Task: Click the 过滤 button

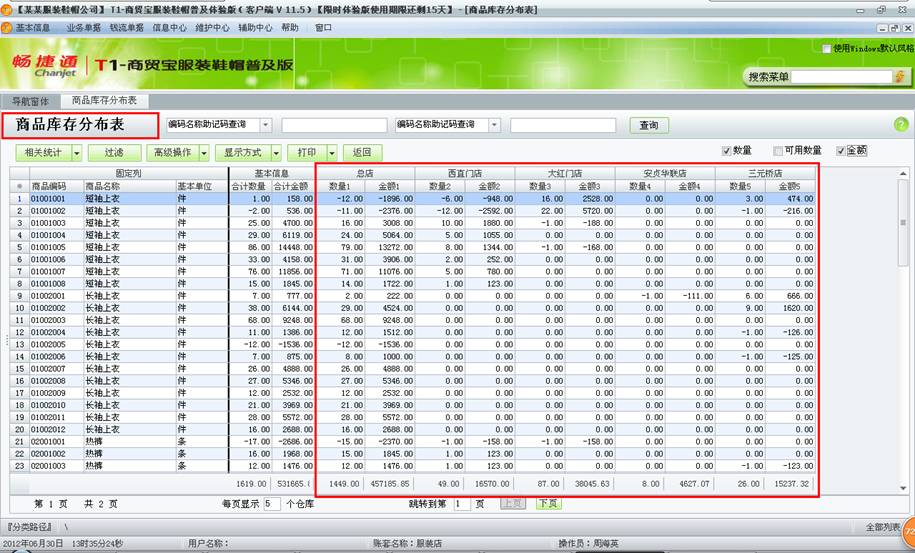Action: (114, 153)
